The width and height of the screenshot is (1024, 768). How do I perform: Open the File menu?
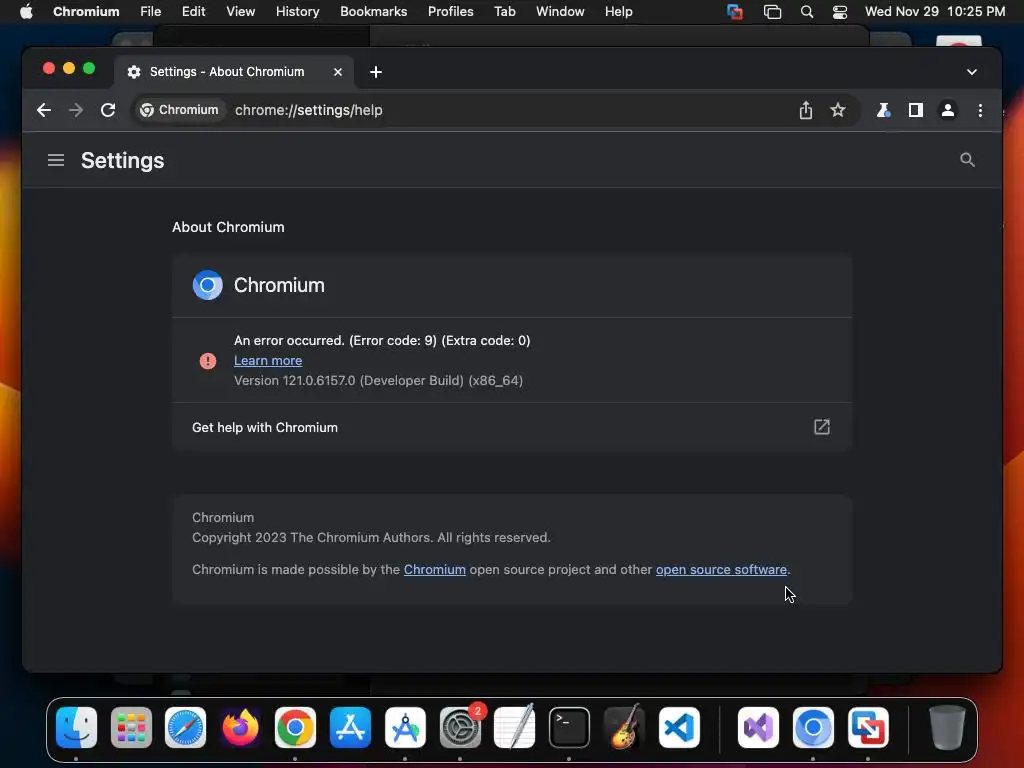pos(150,12)
